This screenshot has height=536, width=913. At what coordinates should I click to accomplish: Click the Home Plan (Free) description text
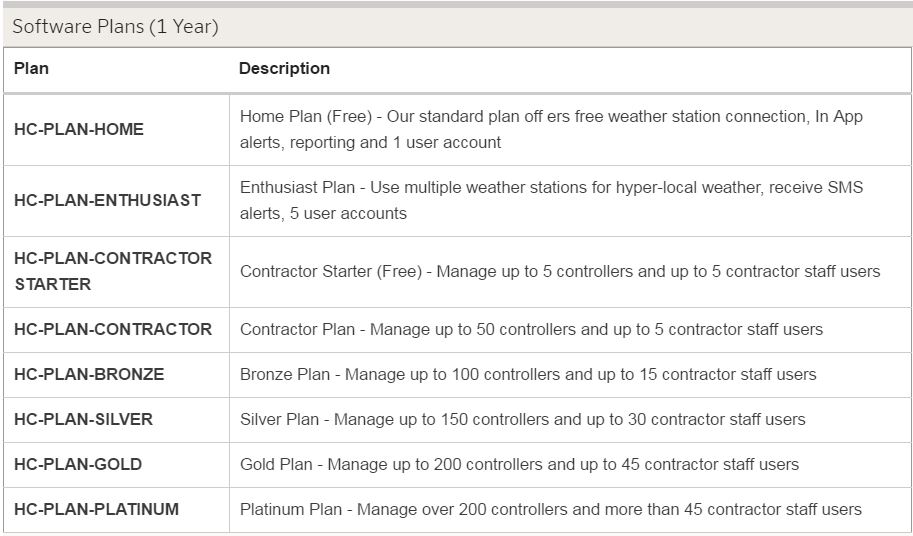(551, 129)
